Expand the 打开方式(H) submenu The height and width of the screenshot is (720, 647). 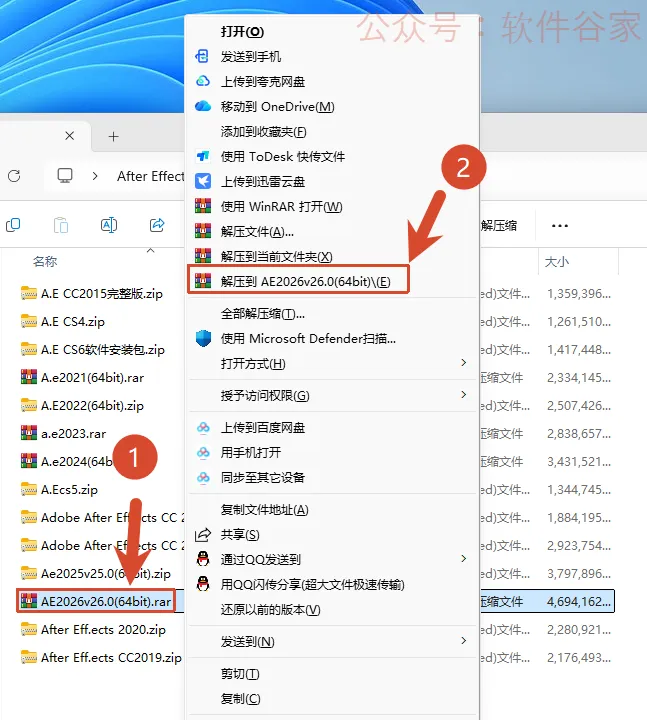pyautogui.click(x=464, y=363)
